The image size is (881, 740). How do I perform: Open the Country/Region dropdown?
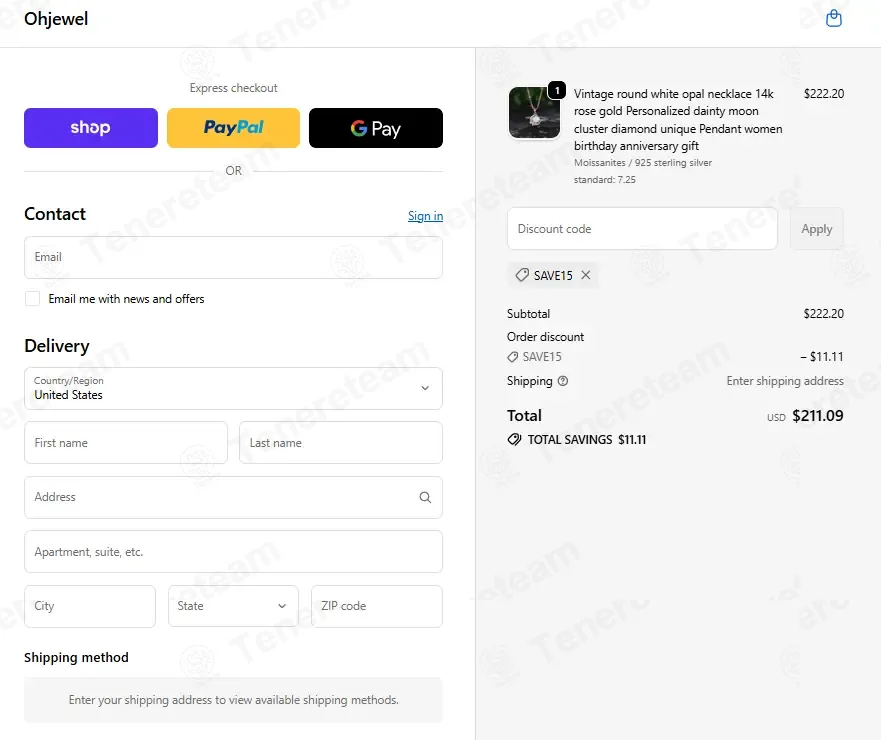(233, 388)
